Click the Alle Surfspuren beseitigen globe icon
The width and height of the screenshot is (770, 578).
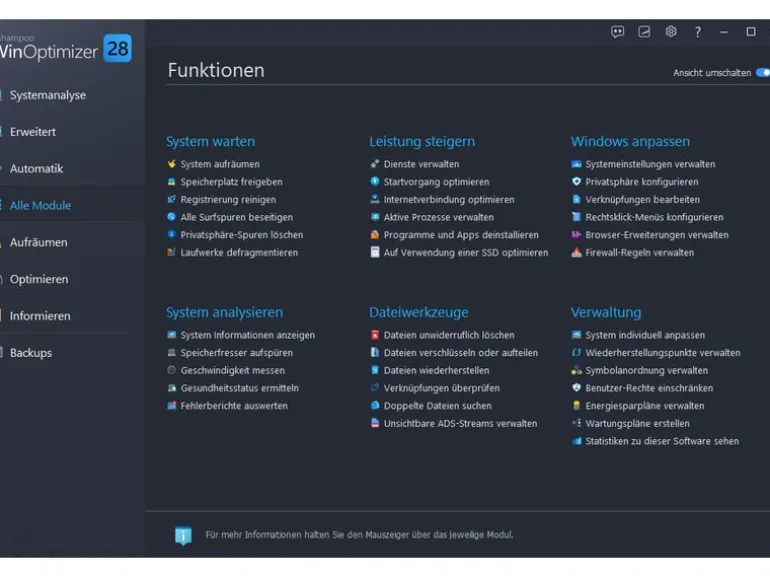pyautogui.click(x=171, y=217)
